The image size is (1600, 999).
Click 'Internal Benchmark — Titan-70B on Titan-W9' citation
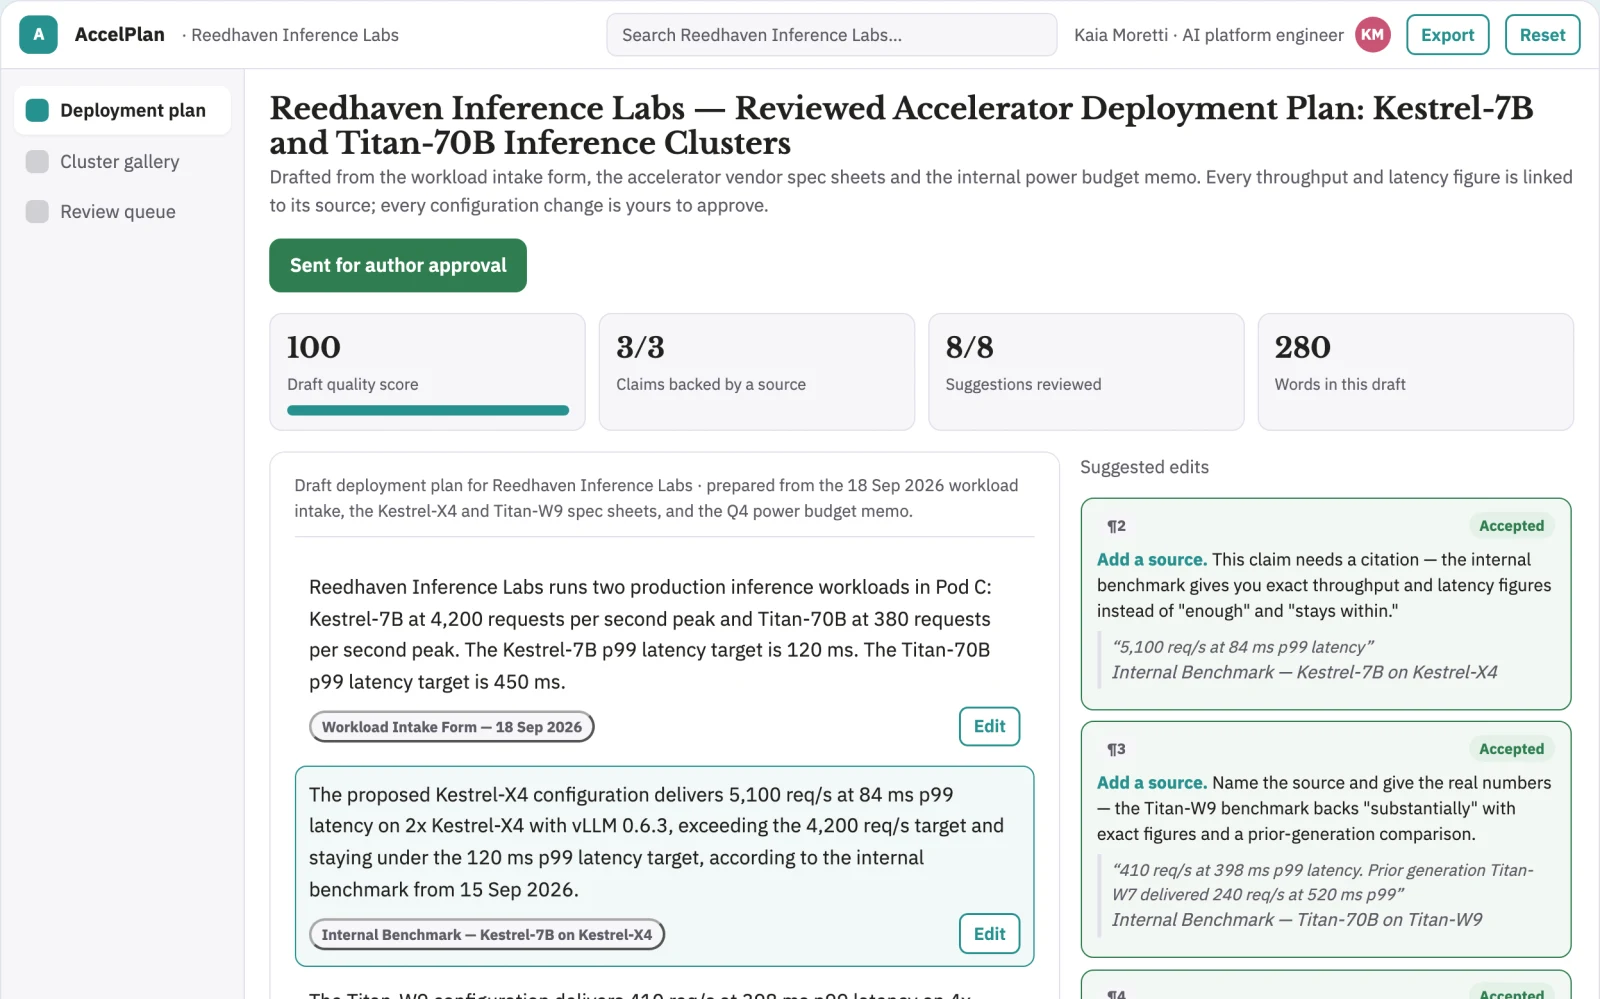(1297, 920)
